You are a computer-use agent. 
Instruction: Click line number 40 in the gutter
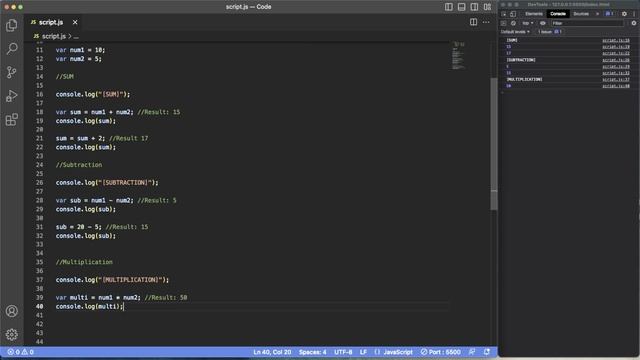point(39,307)
